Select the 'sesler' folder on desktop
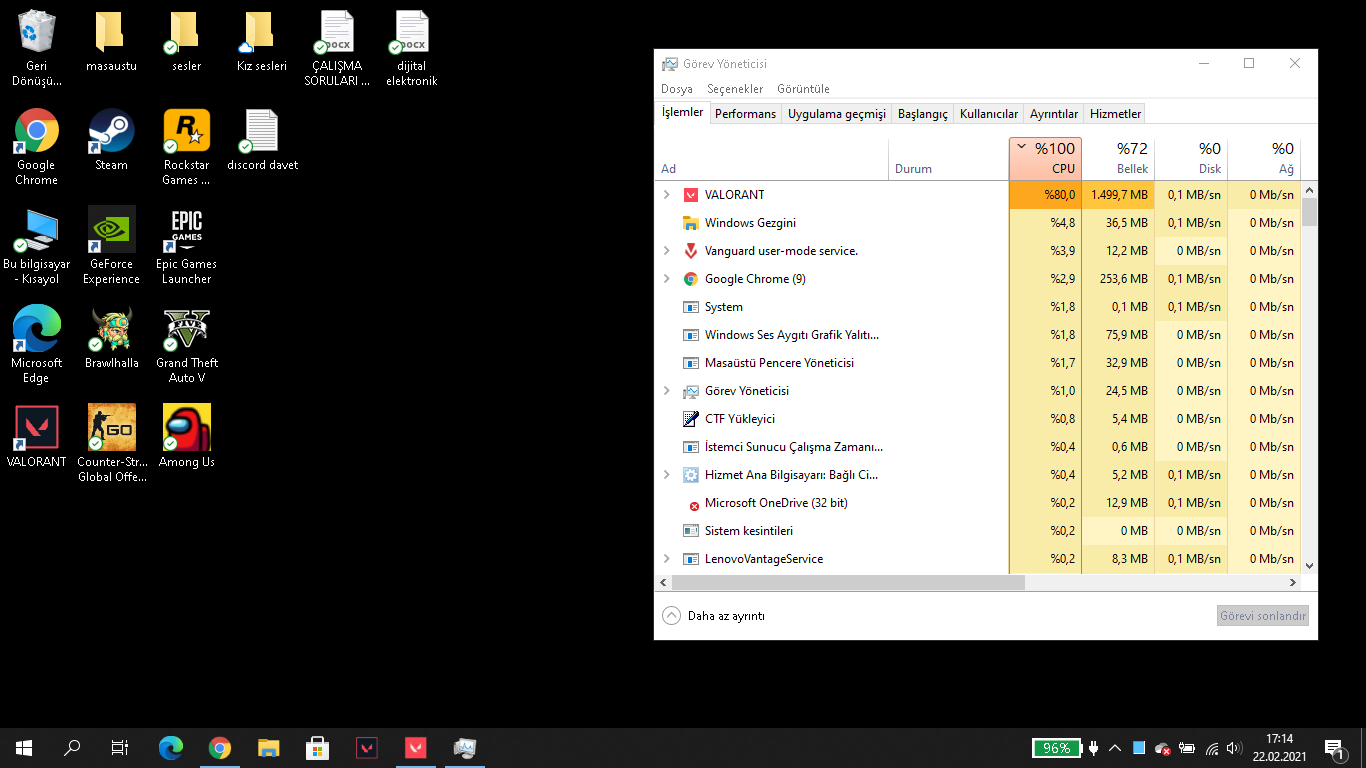 pyautogui.click(x=187, y=40)
